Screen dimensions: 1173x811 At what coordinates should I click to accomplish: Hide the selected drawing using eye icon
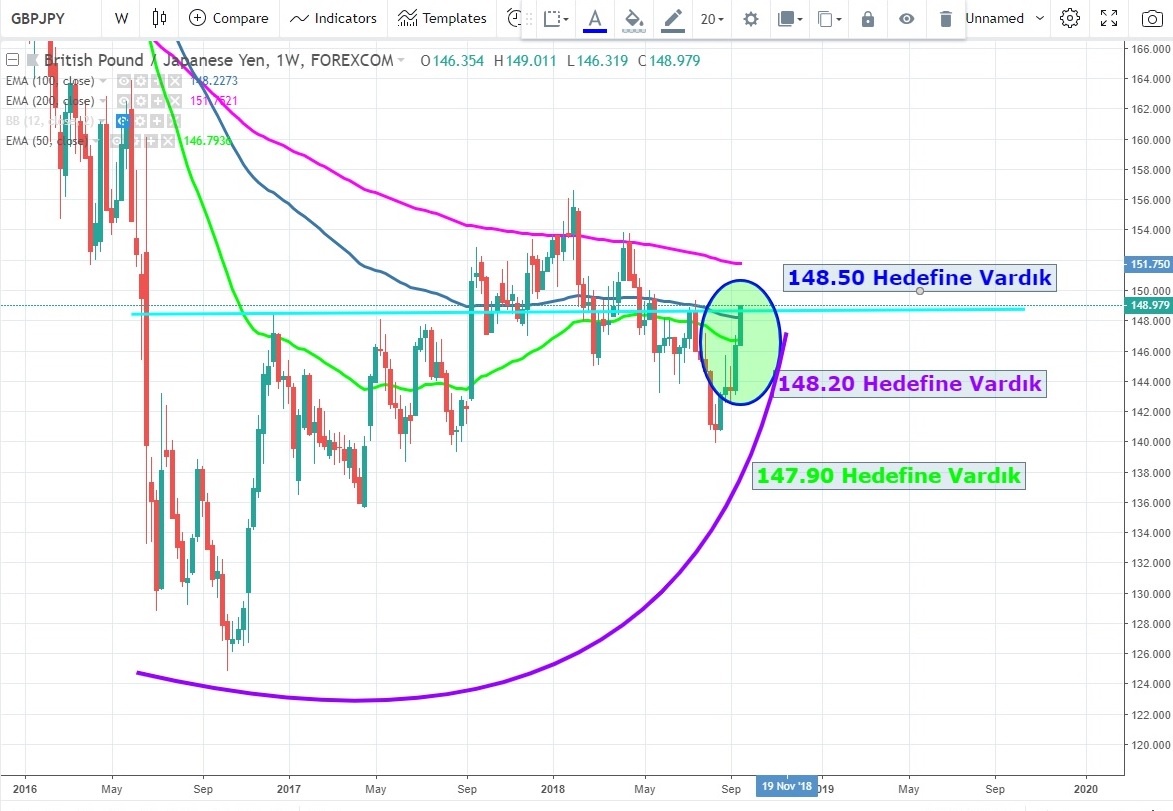pyautogui.click(x=907, y=19)
